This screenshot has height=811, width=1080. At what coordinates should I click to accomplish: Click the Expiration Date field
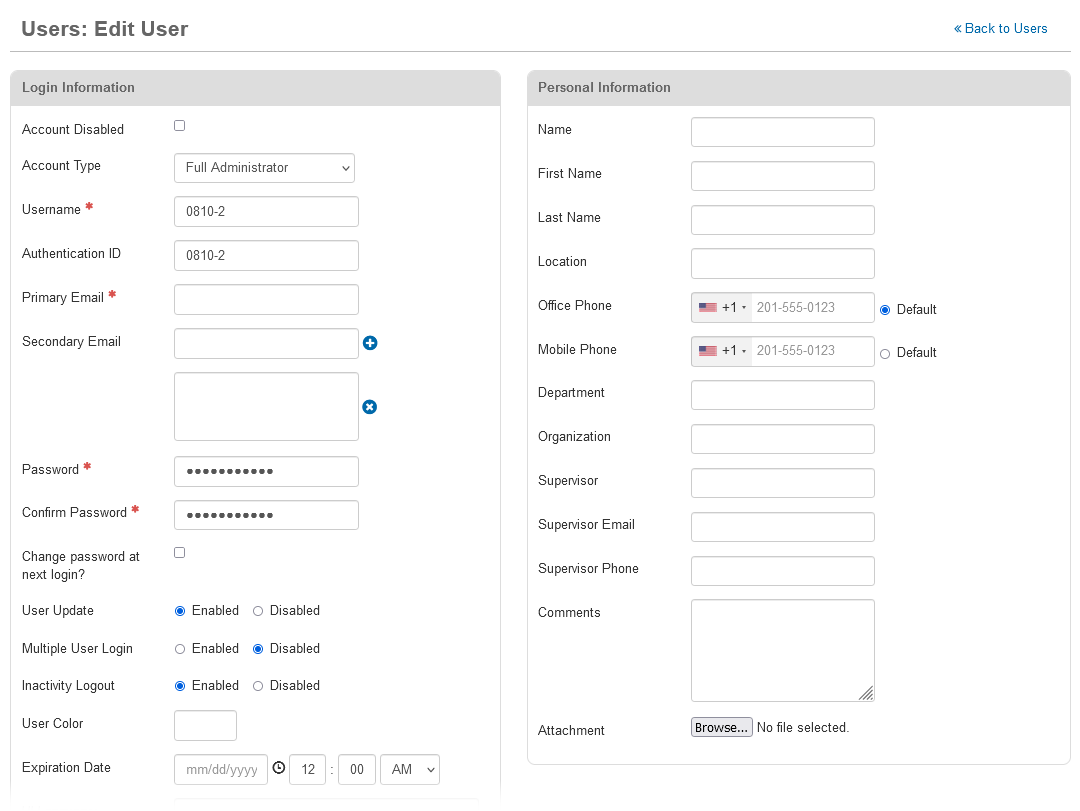220,769
